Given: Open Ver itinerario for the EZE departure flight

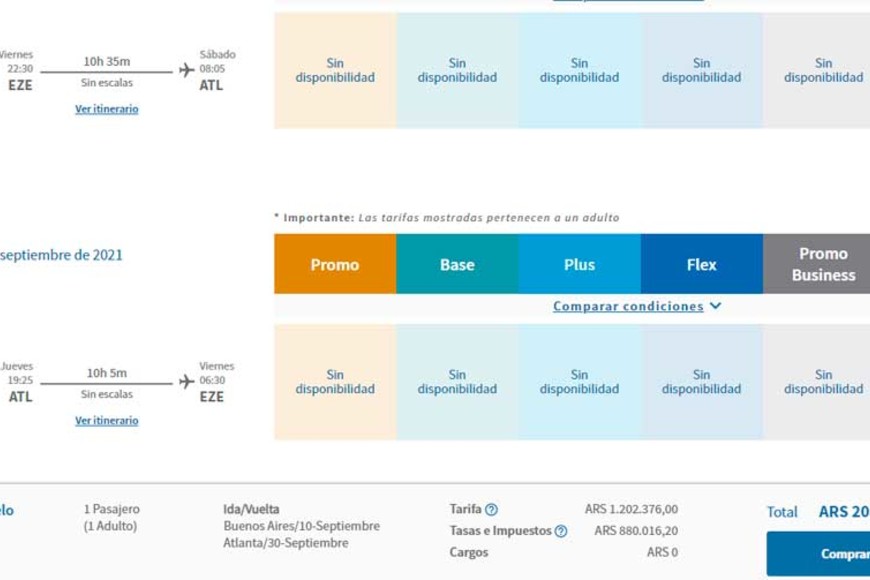Looking at the screenshot, I should 107,109.
